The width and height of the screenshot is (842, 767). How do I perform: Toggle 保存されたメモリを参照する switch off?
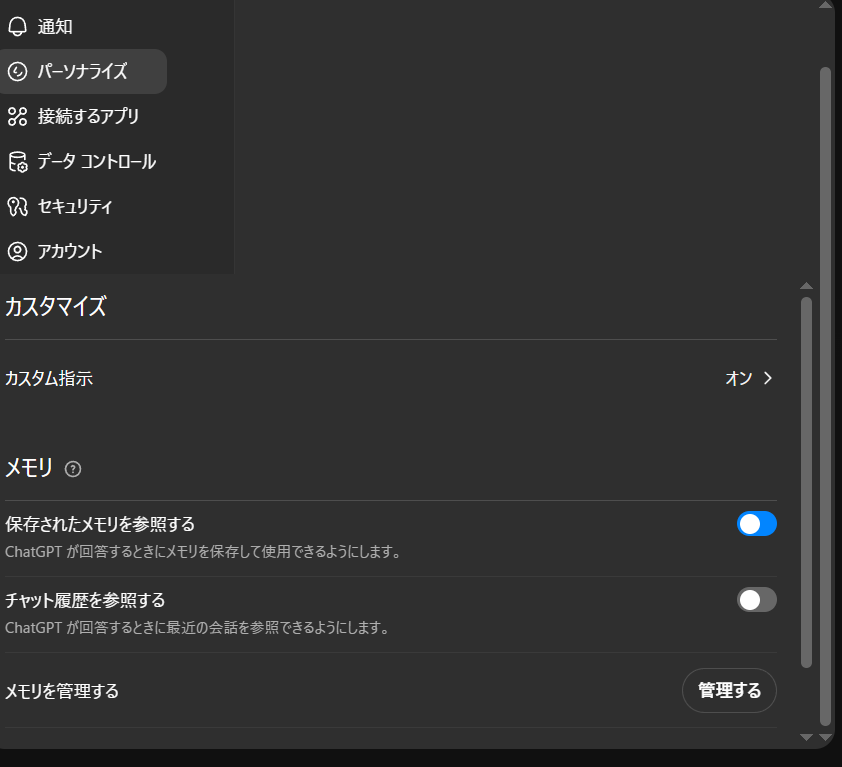tap(757, 524)
